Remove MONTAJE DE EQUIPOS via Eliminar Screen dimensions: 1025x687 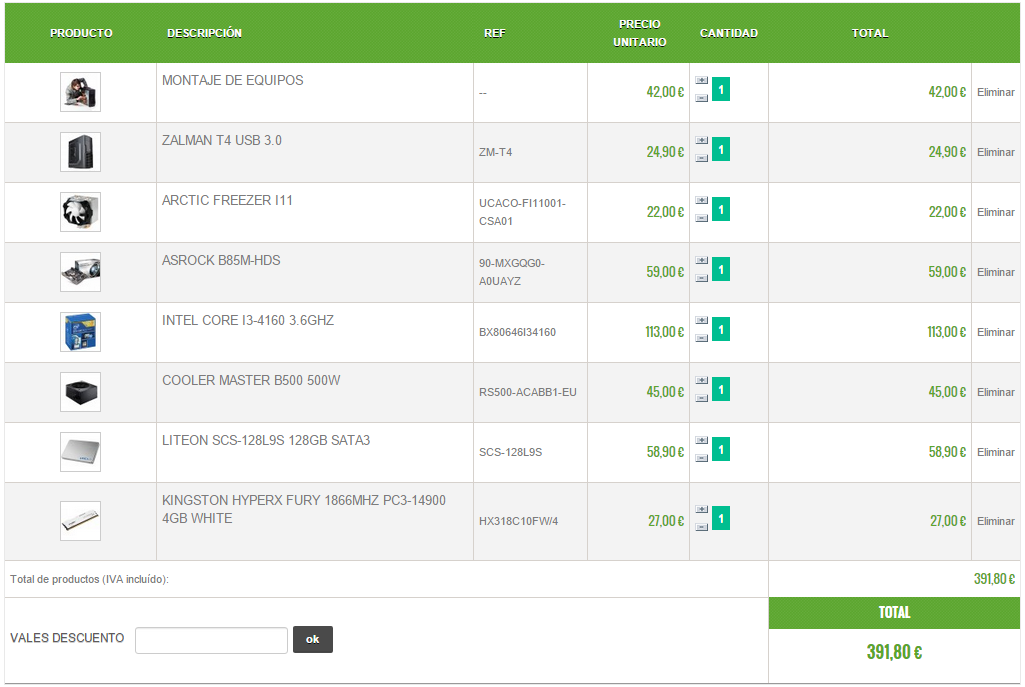pyautogui.click(x=996, y=92)
